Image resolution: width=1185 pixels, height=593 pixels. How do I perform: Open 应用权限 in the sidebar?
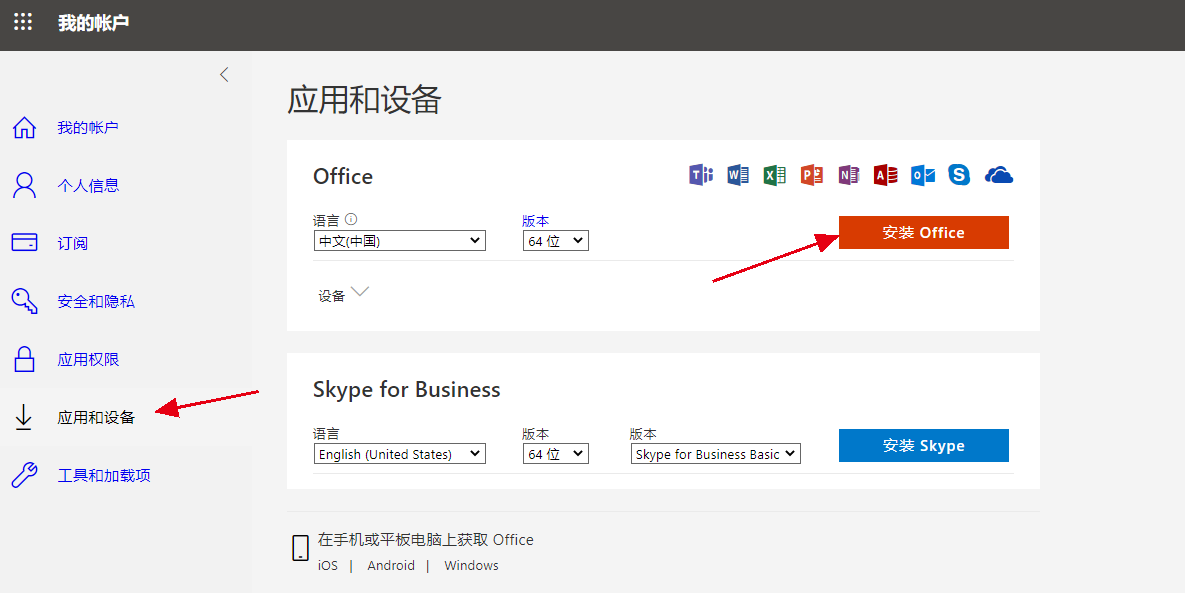[x=88, y=360]
